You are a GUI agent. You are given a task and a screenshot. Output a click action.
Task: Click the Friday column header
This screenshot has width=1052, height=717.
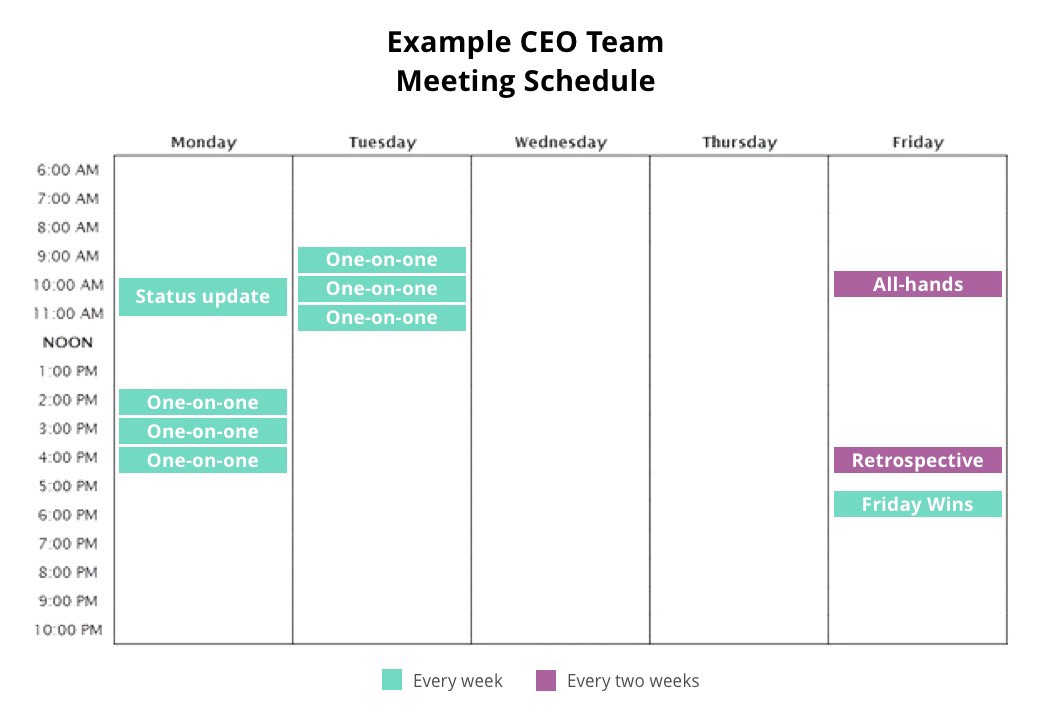pyautogui.click(x=918, y=142)
